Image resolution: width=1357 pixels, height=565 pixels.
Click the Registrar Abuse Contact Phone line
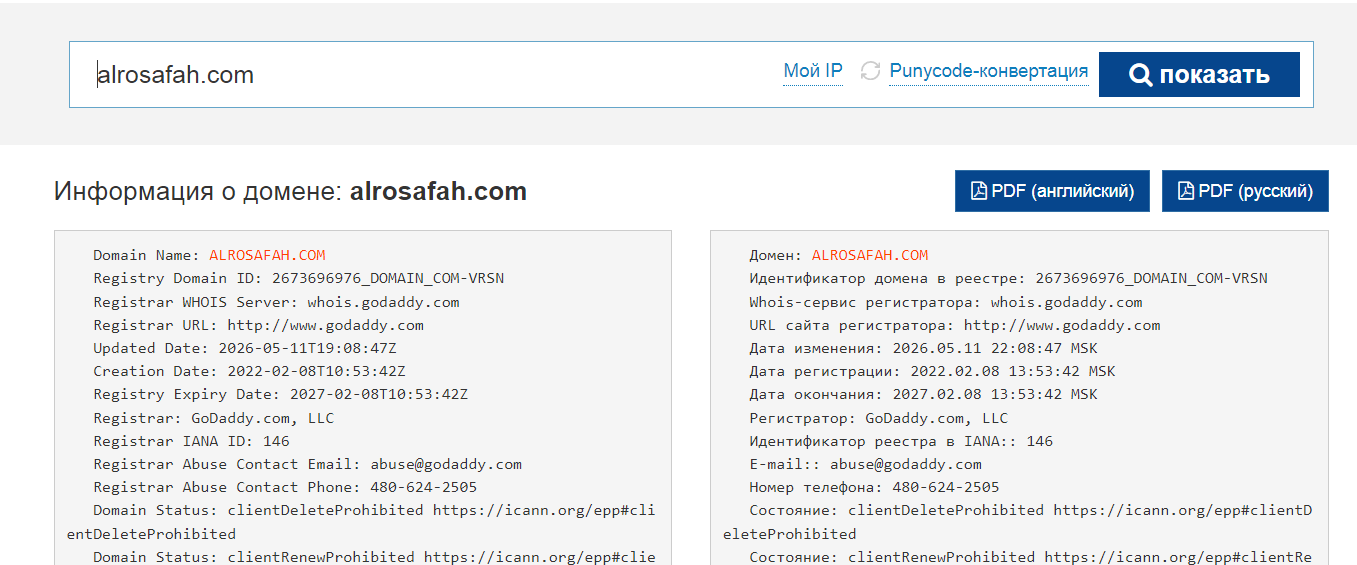pos(285,487)
